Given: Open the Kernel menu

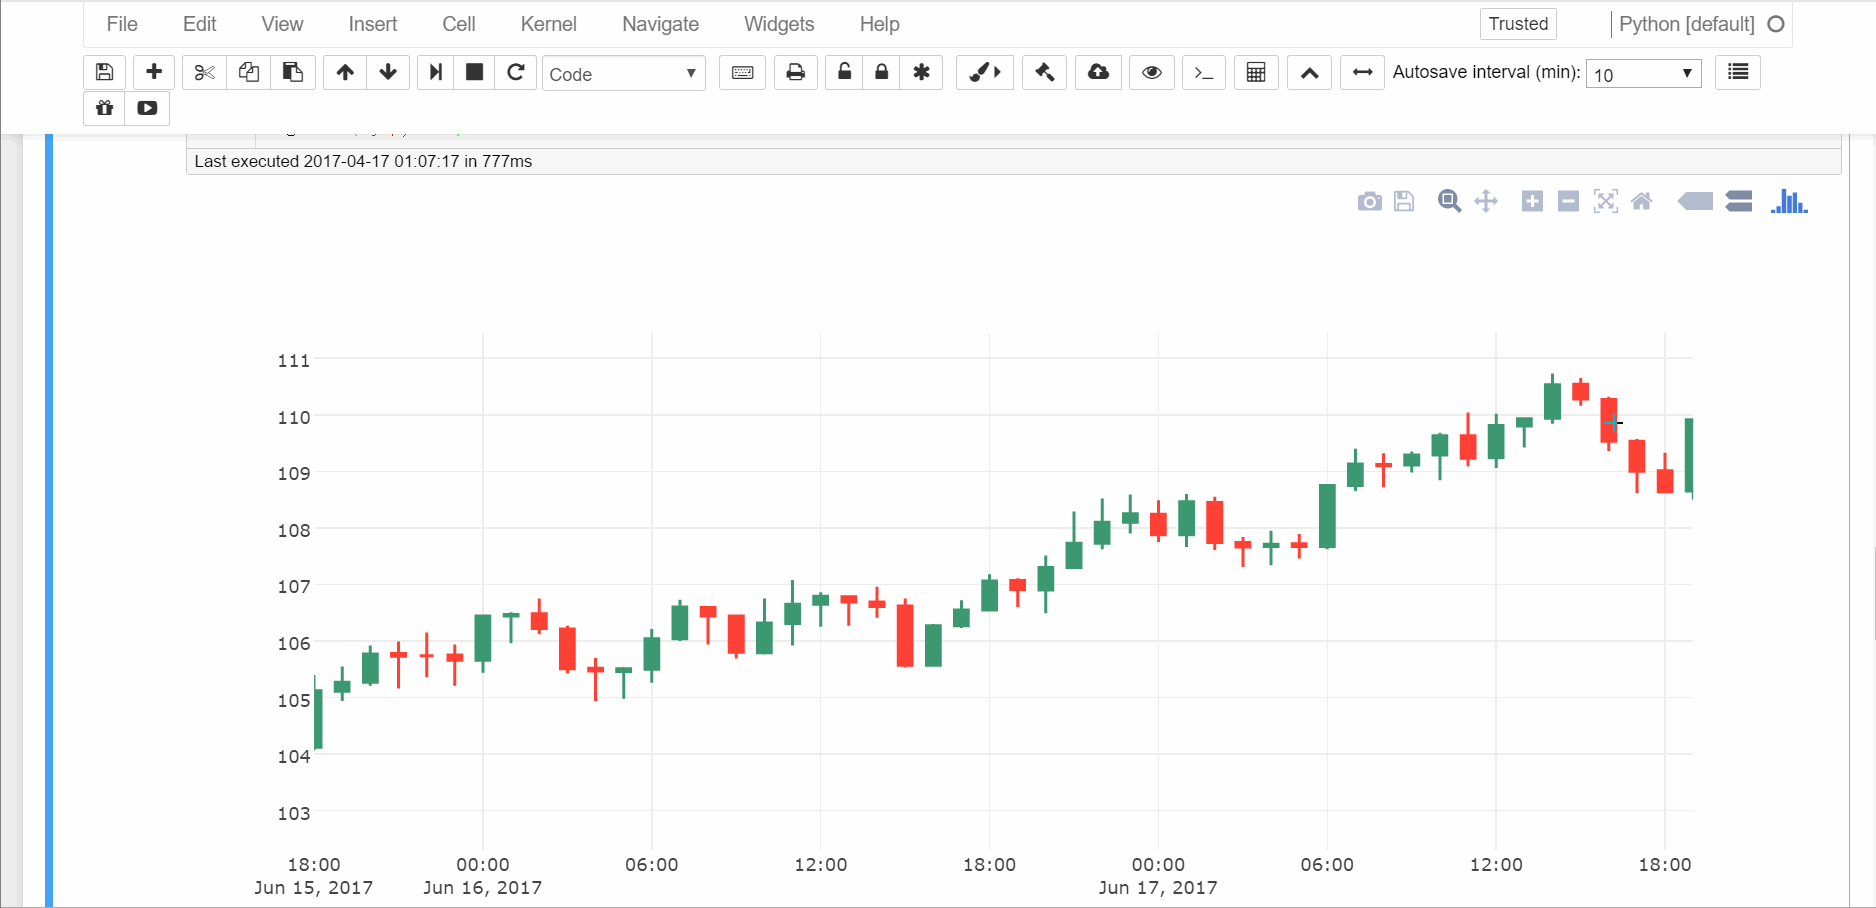Looking at the screenshot, I should pos(548,24).
